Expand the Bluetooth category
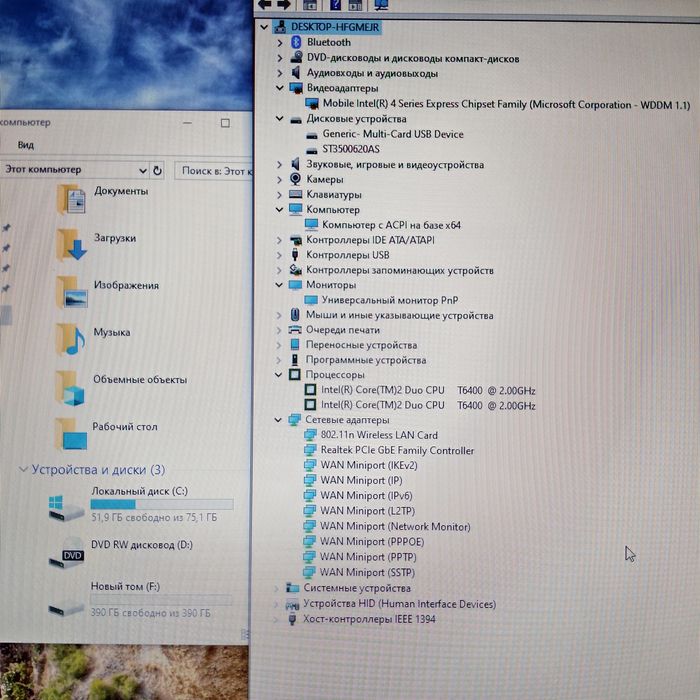Screen dimensions: 700x700 (x=279, y=43)
